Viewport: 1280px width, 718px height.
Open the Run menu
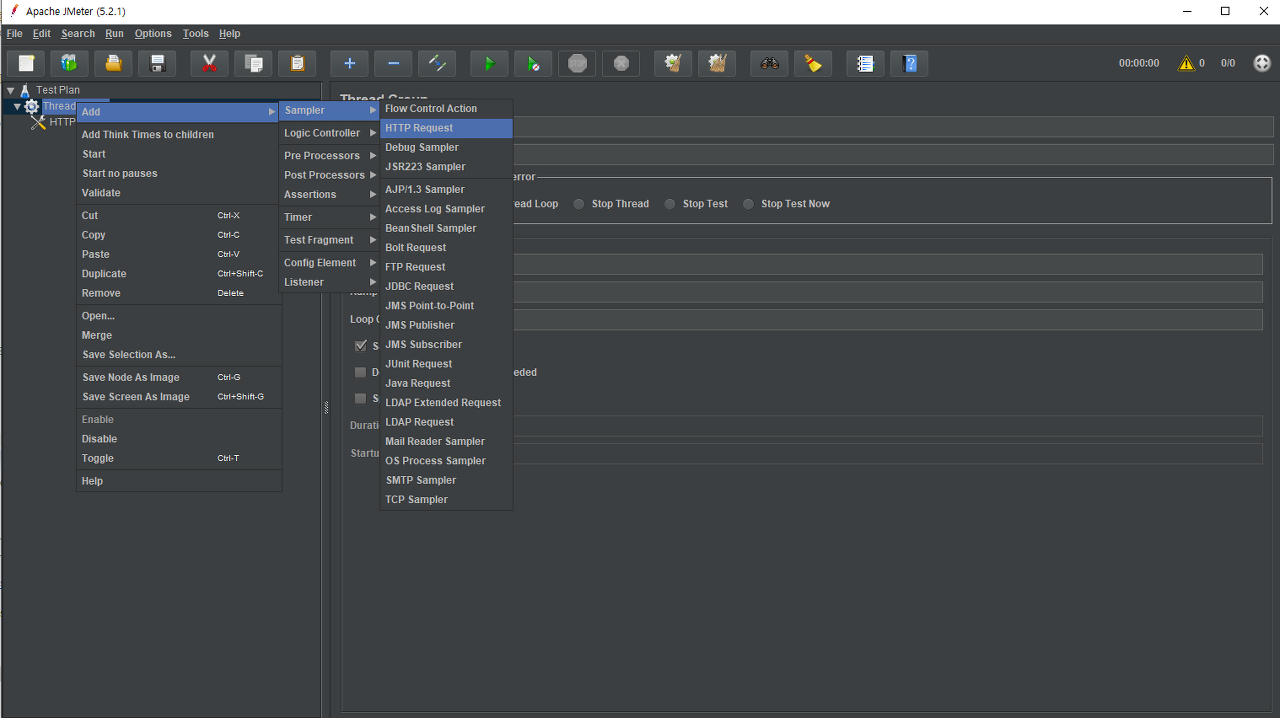(x=114, y=34)
